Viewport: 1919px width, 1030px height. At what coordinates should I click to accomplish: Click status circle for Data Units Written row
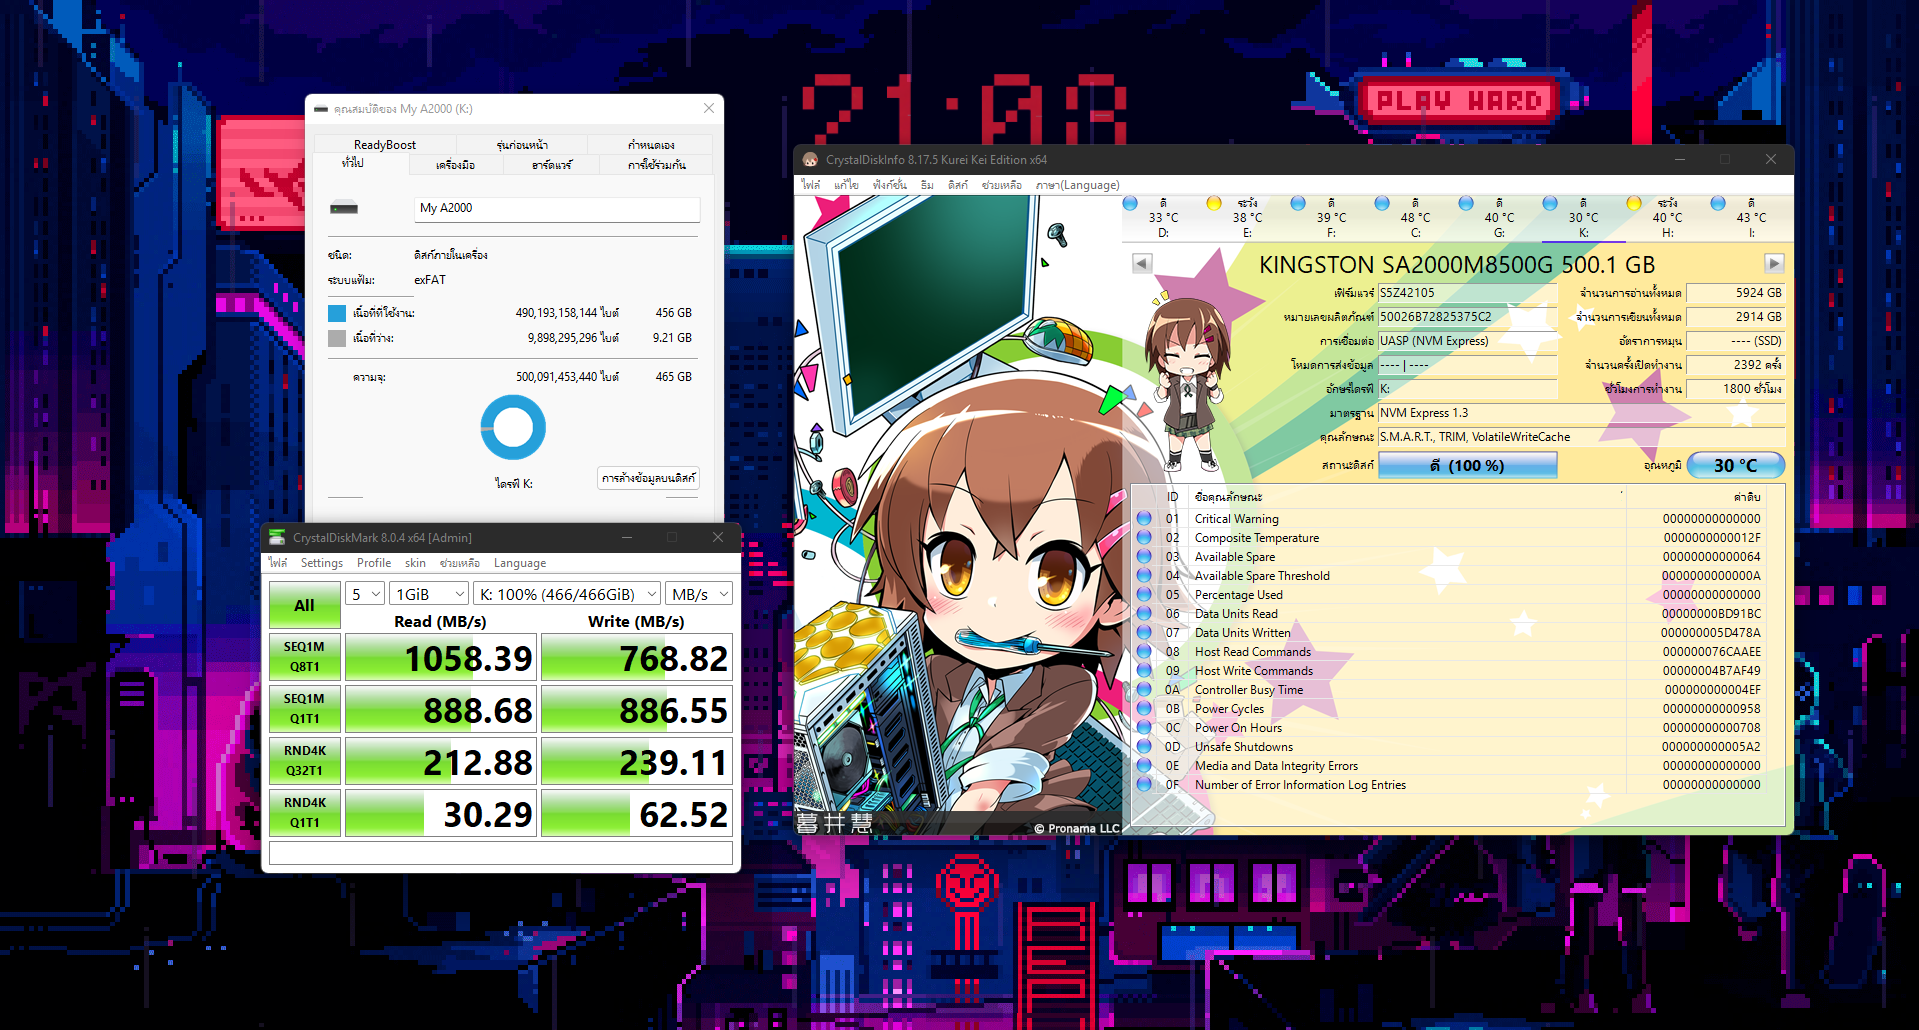coord(1144,633)
